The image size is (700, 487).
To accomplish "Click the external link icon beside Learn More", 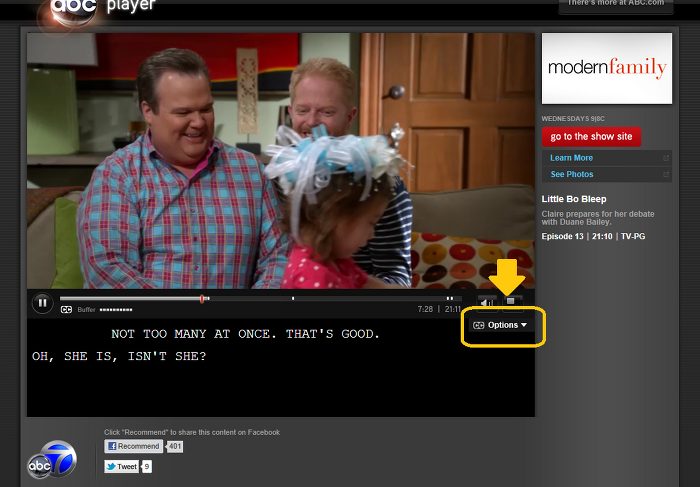I will (x=666, y=158).
